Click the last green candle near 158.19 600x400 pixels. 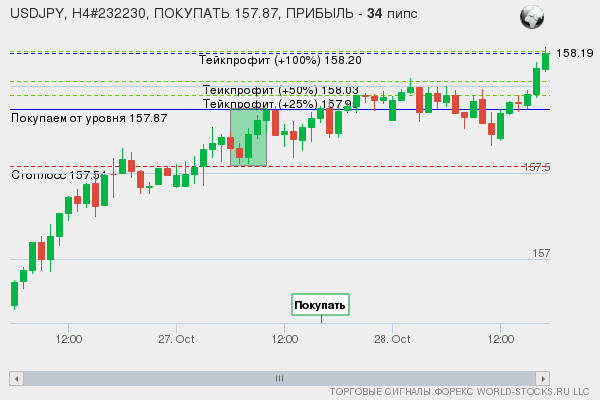point(546,60)
